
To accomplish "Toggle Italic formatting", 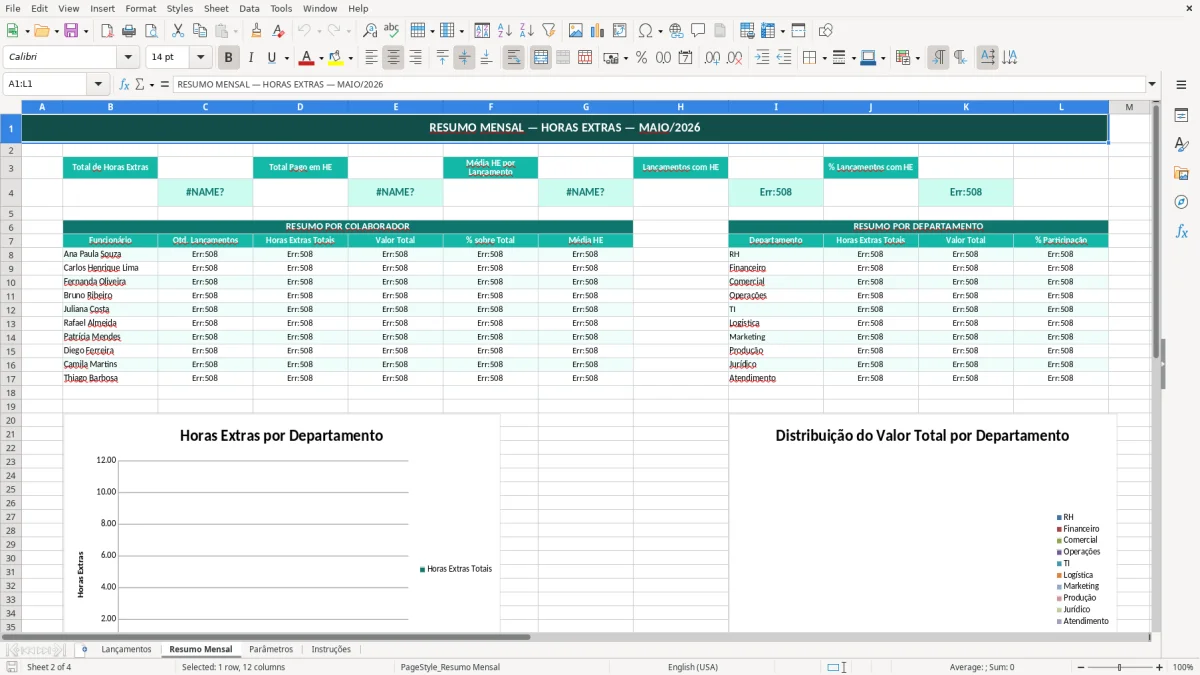I will (x=251, y=58).
